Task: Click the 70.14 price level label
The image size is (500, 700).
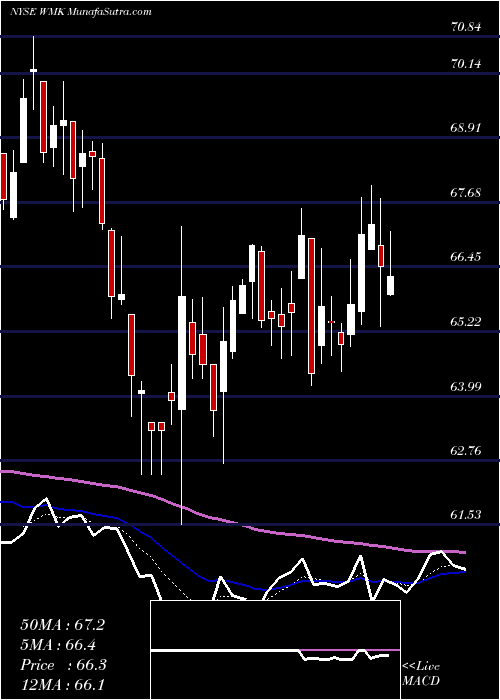Action: [466, 64]
